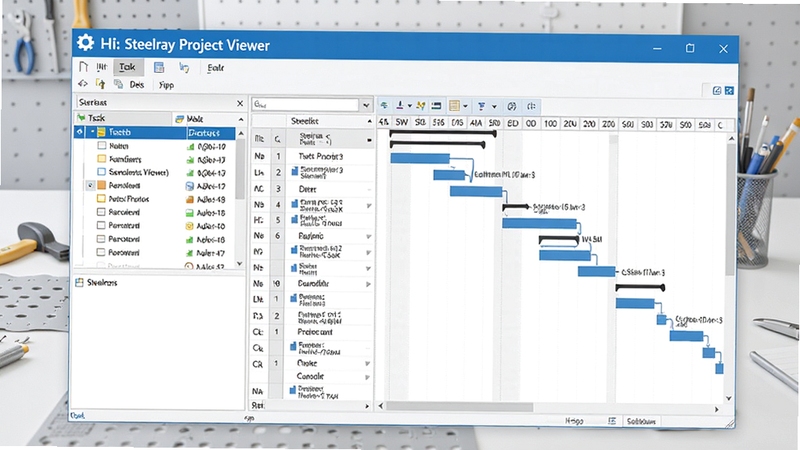
Task: Click the blue circle marker left of the selected tree row
Action: point(80,132)
